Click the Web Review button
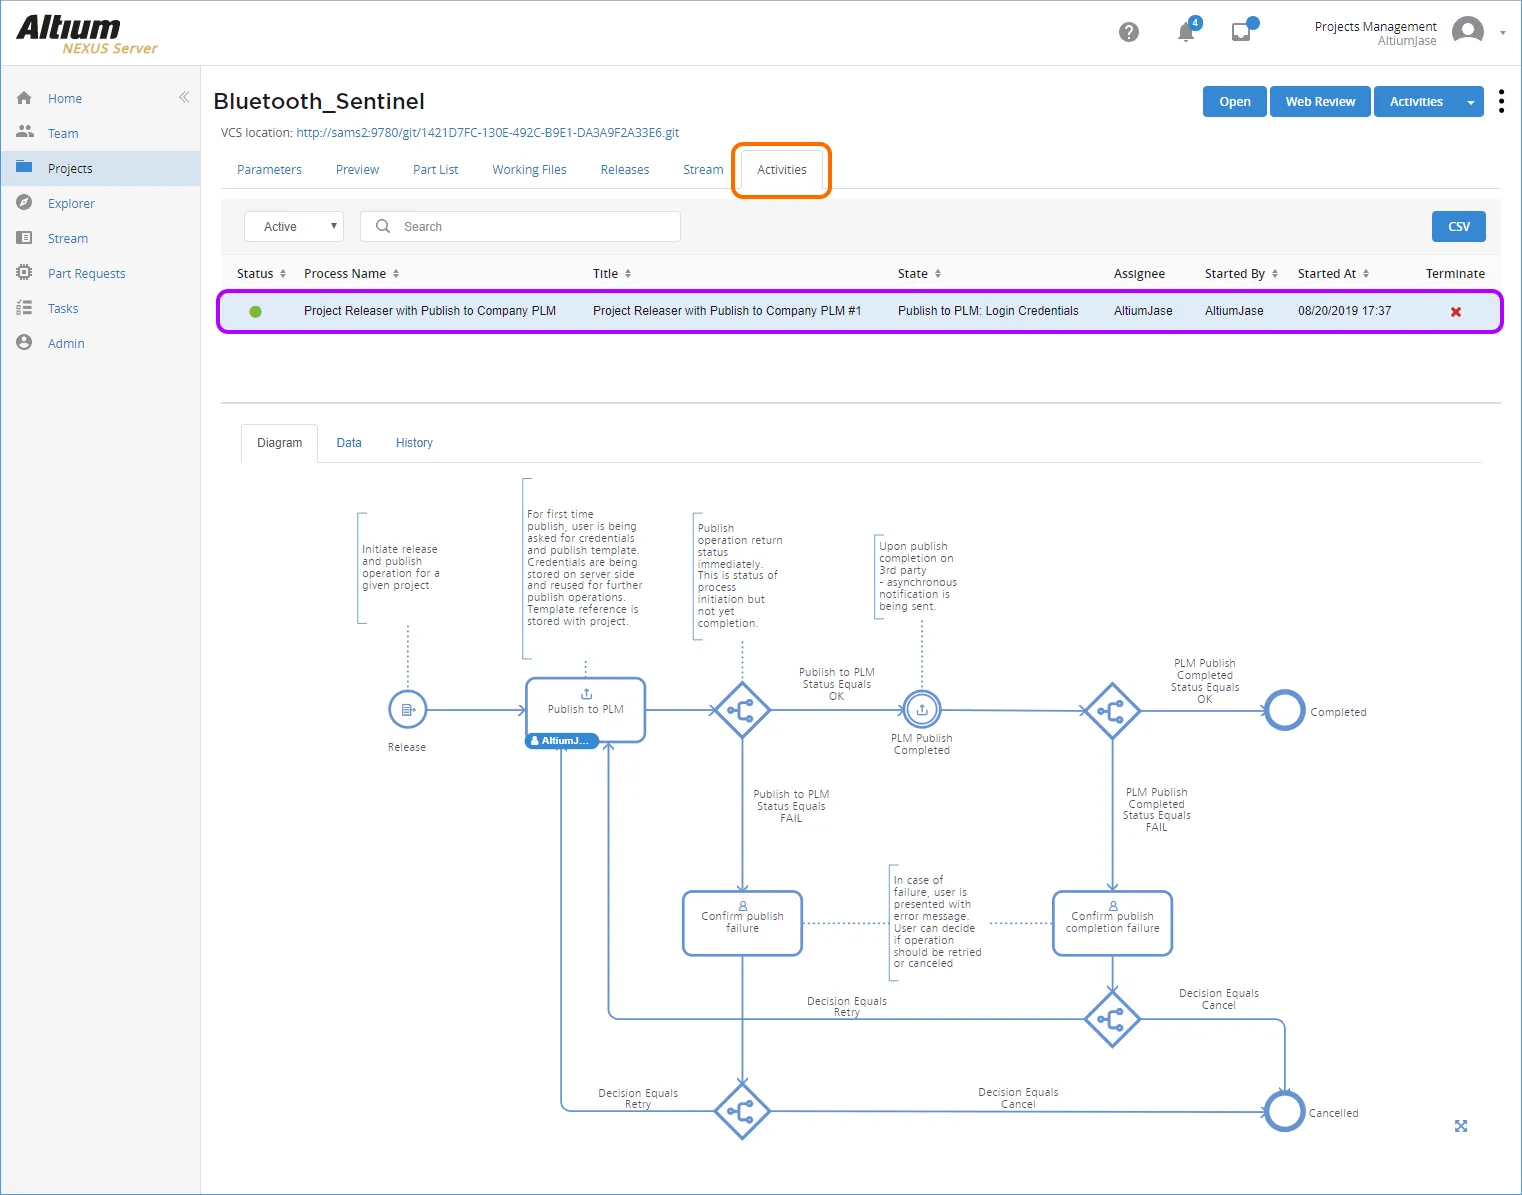The width and height of the screenshot is (1522, 1195). 1320,102
